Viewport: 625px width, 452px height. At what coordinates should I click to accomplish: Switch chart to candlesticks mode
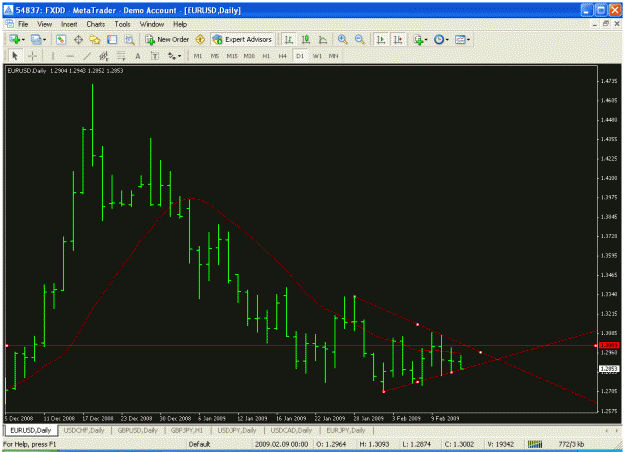[x=306, y=39]
